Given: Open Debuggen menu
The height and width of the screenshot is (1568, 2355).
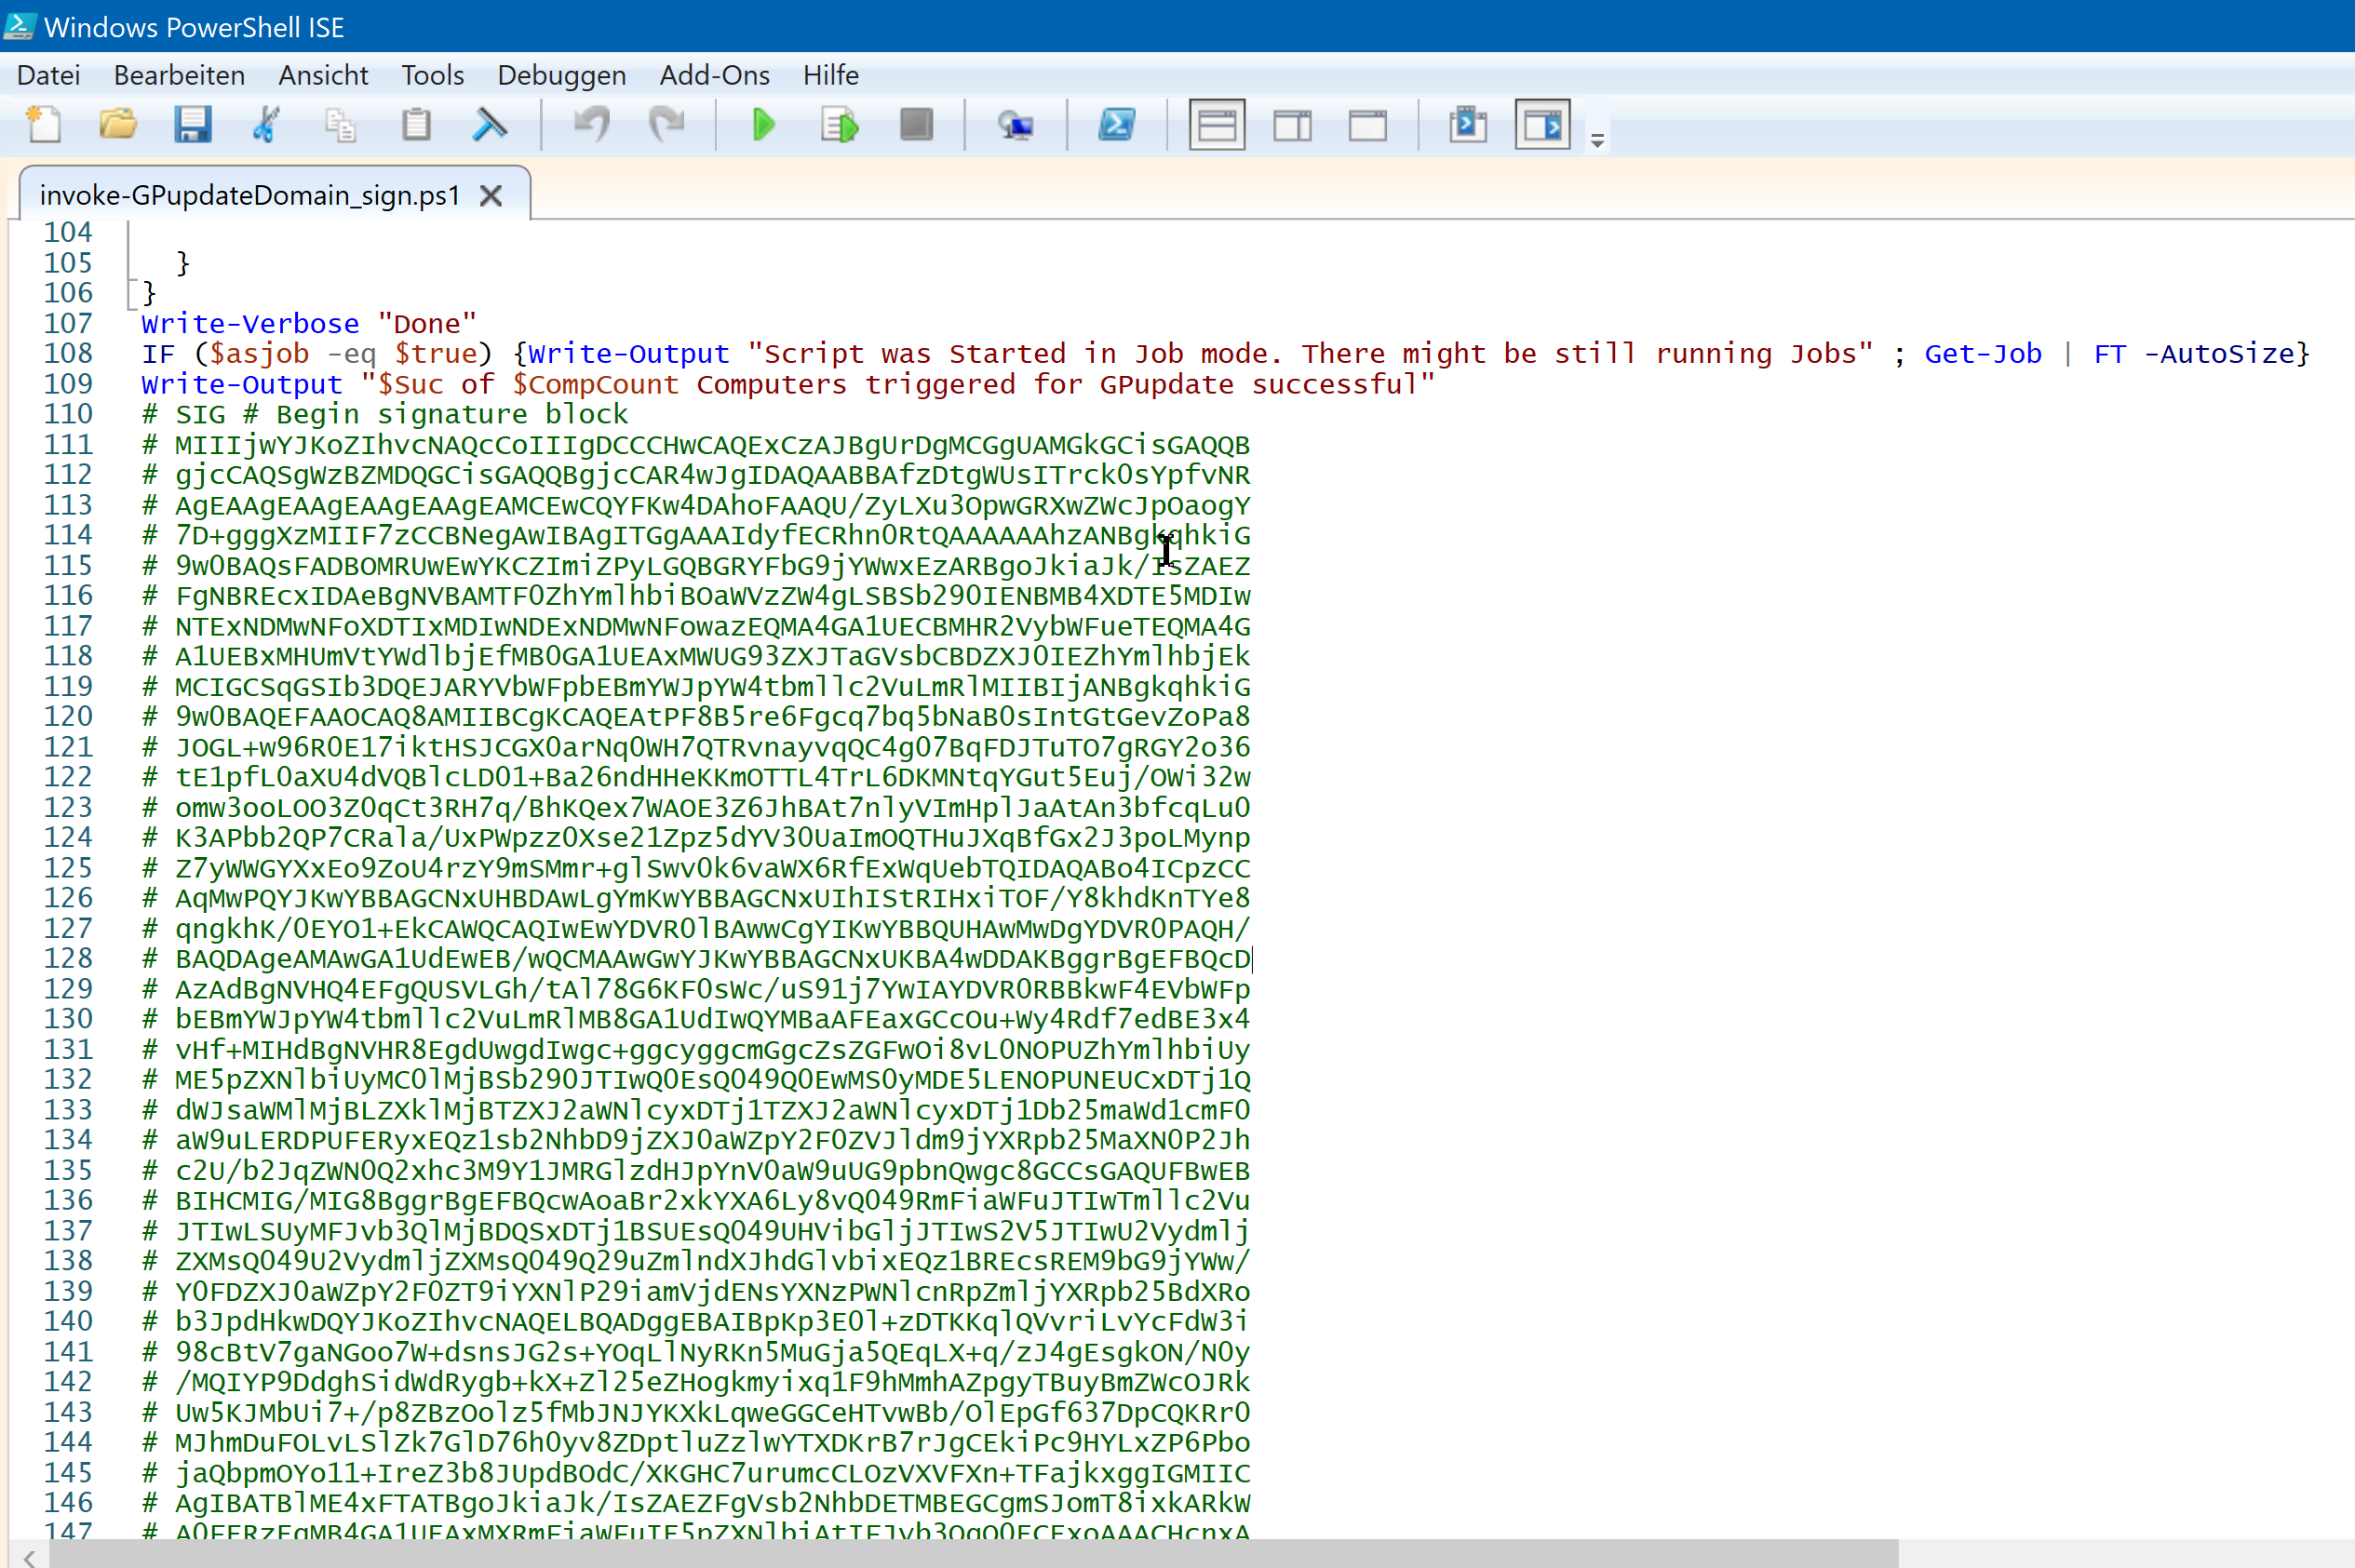Looking at the screenshot, I should pos(562,75).
